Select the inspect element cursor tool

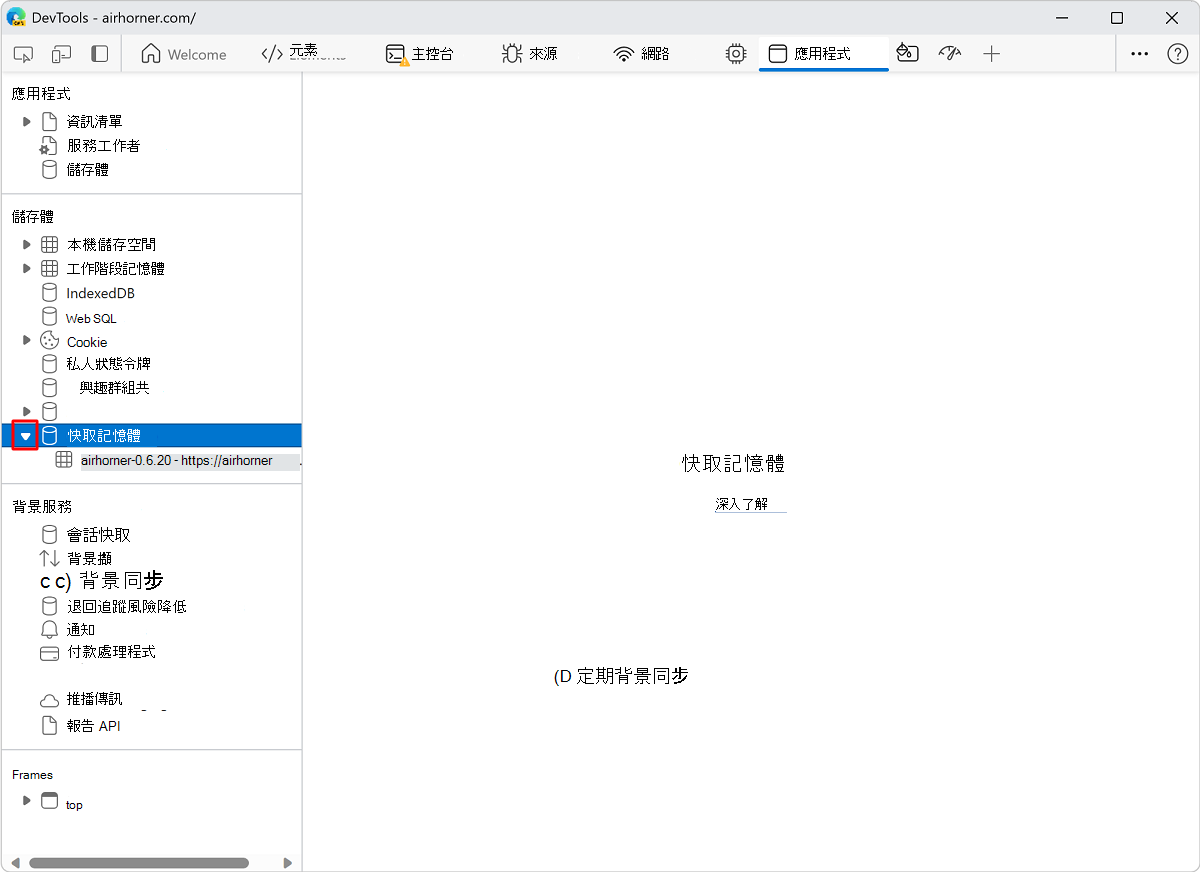tap(22, 54)
